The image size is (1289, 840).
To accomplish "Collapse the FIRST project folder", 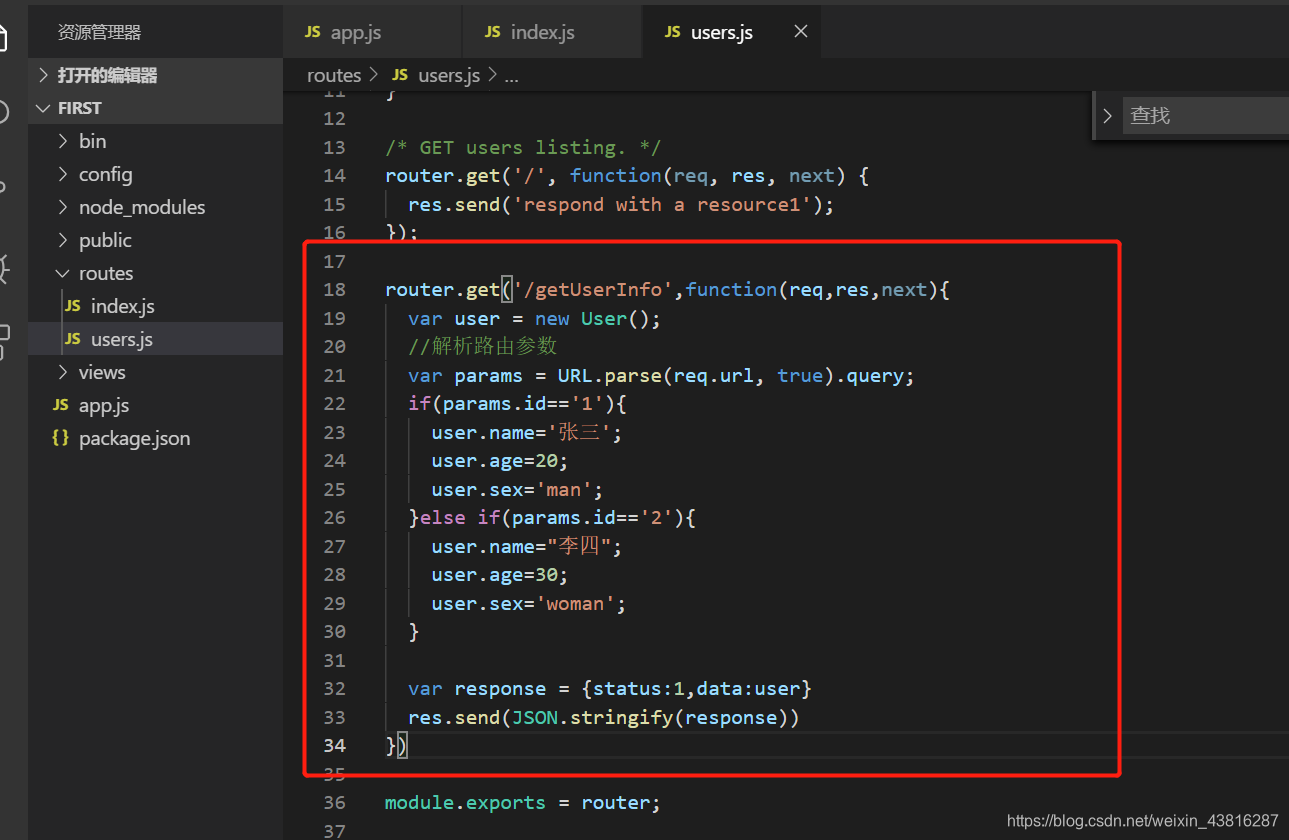I will tap(155, 108).
